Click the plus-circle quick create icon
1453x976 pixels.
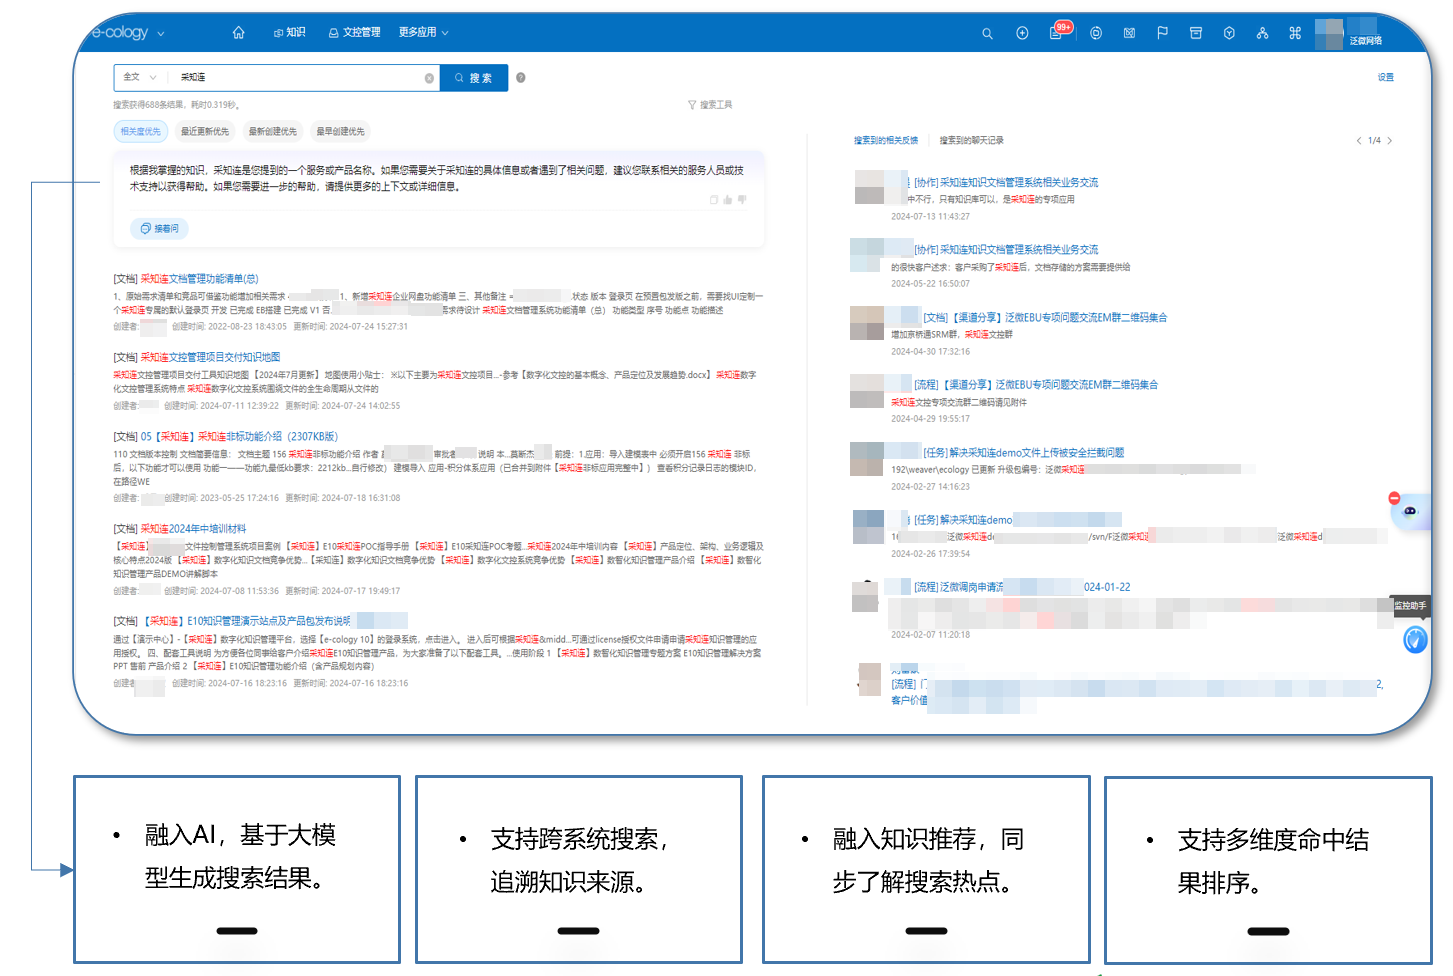[1022, 33]
